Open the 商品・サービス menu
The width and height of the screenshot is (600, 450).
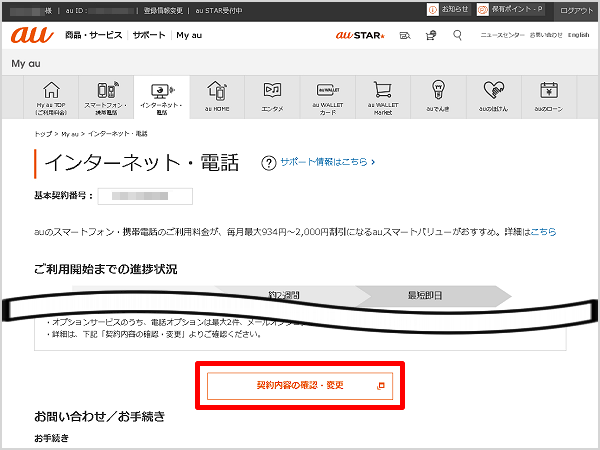93,35
